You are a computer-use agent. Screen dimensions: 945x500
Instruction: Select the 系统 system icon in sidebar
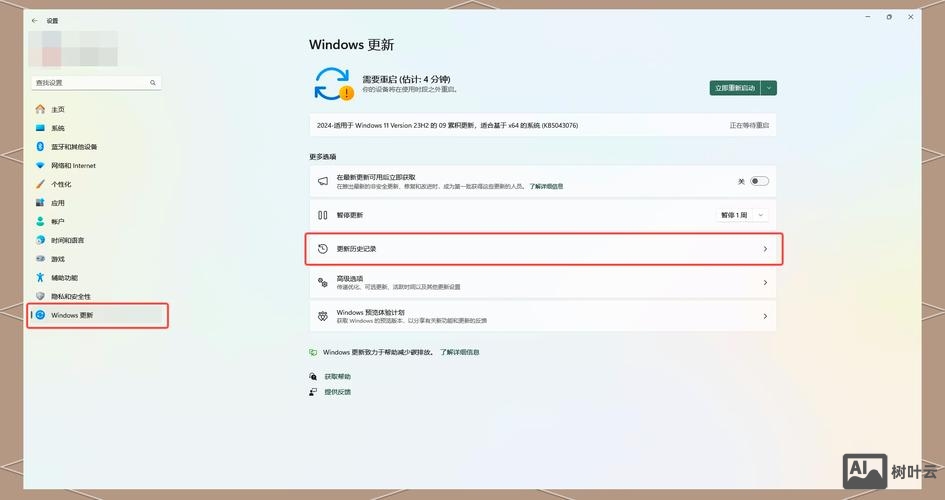click(x=40, y=128)
